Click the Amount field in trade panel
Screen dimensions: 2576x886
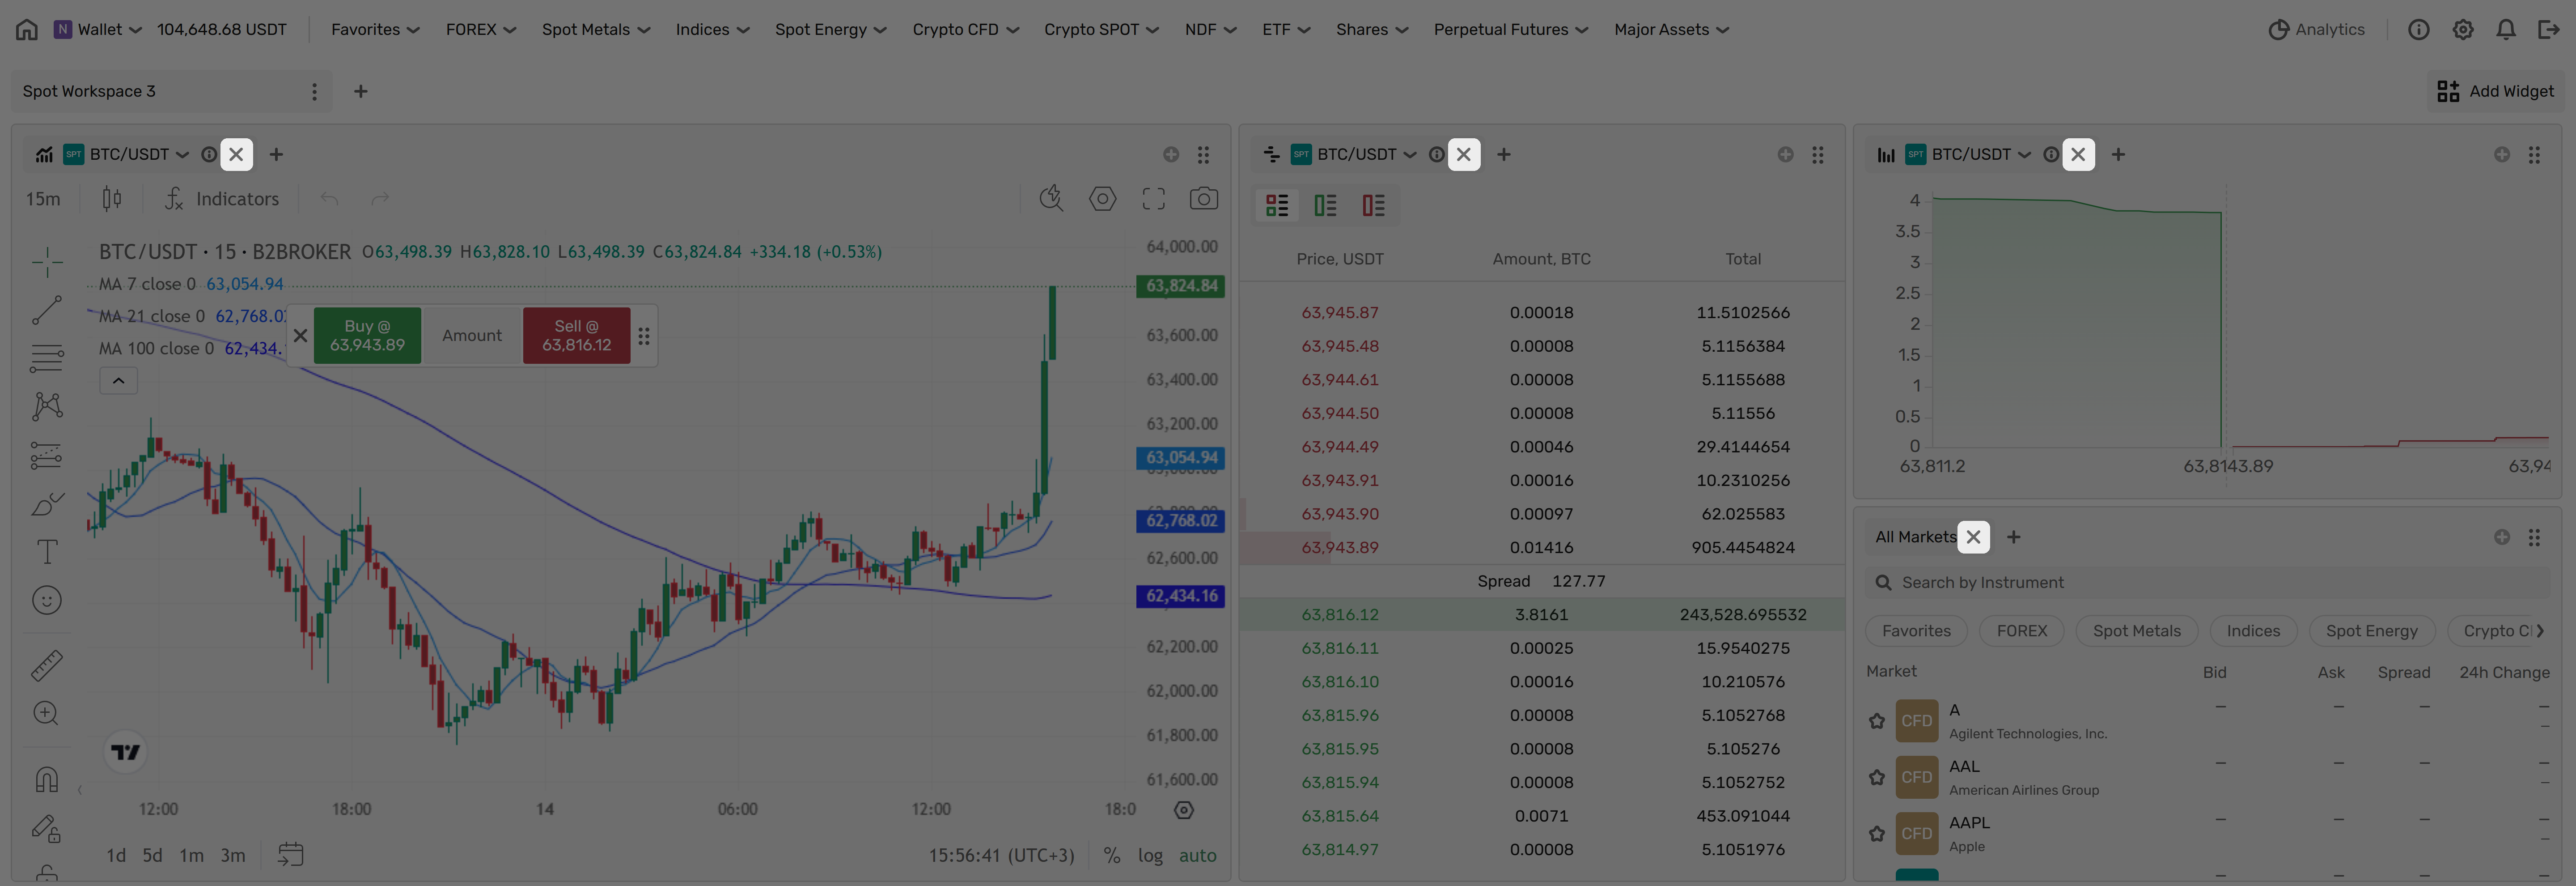tap(472, 336)
